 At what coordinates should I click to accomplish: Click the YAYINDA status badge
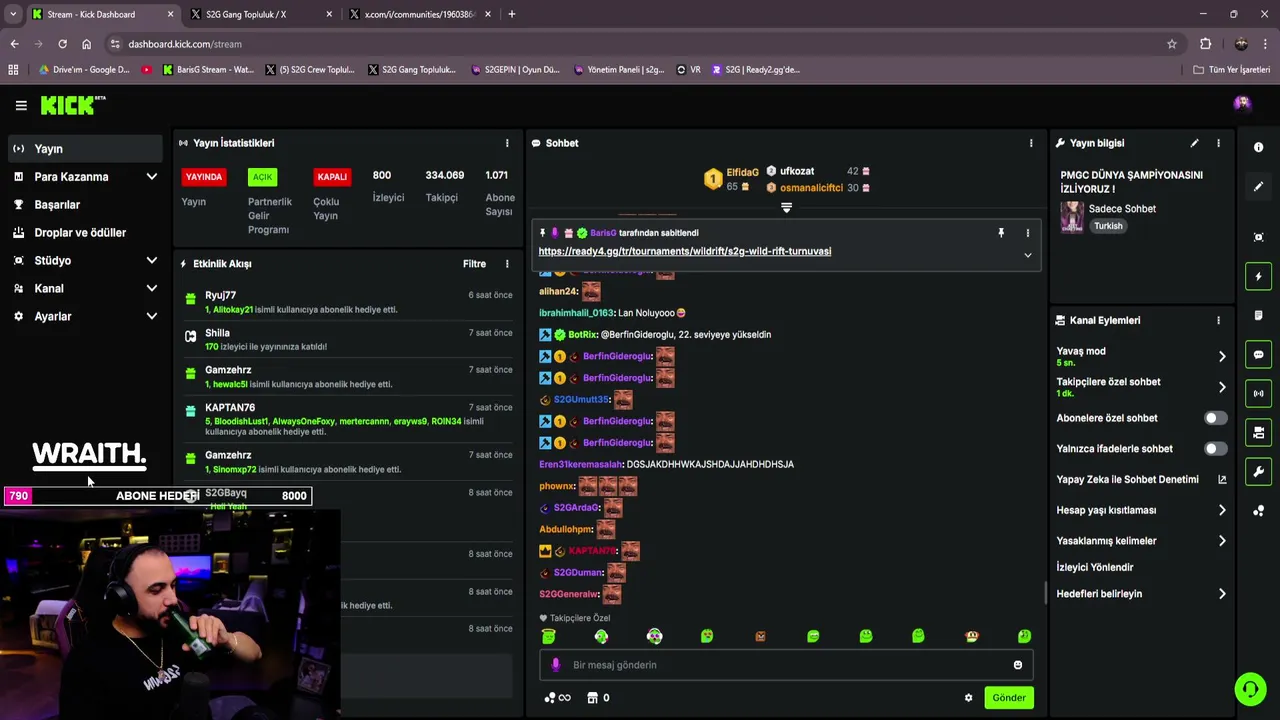point(204,177)
